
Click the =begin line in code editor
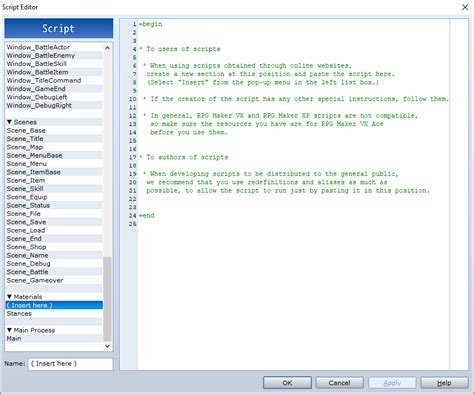coord(151,24)
